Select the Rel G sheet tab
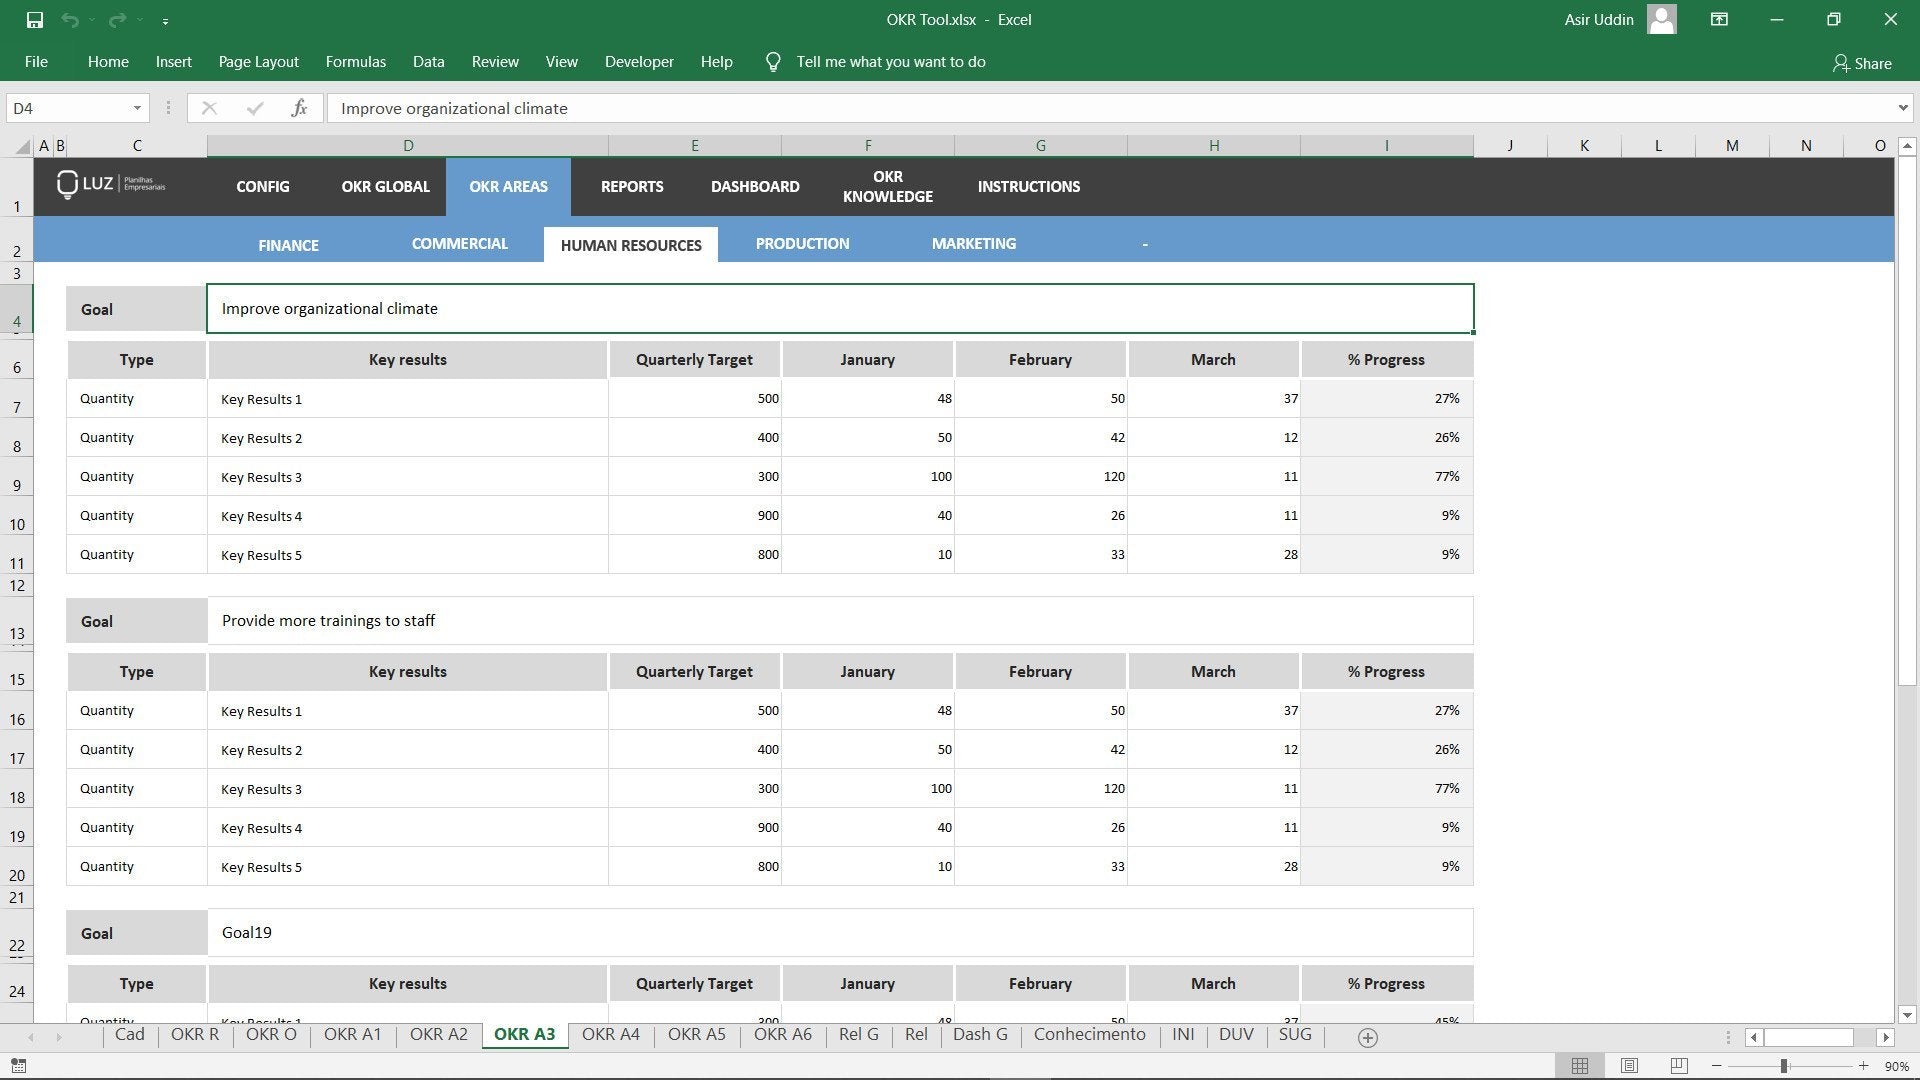1920x1080 pixels. click(857, 1035)
